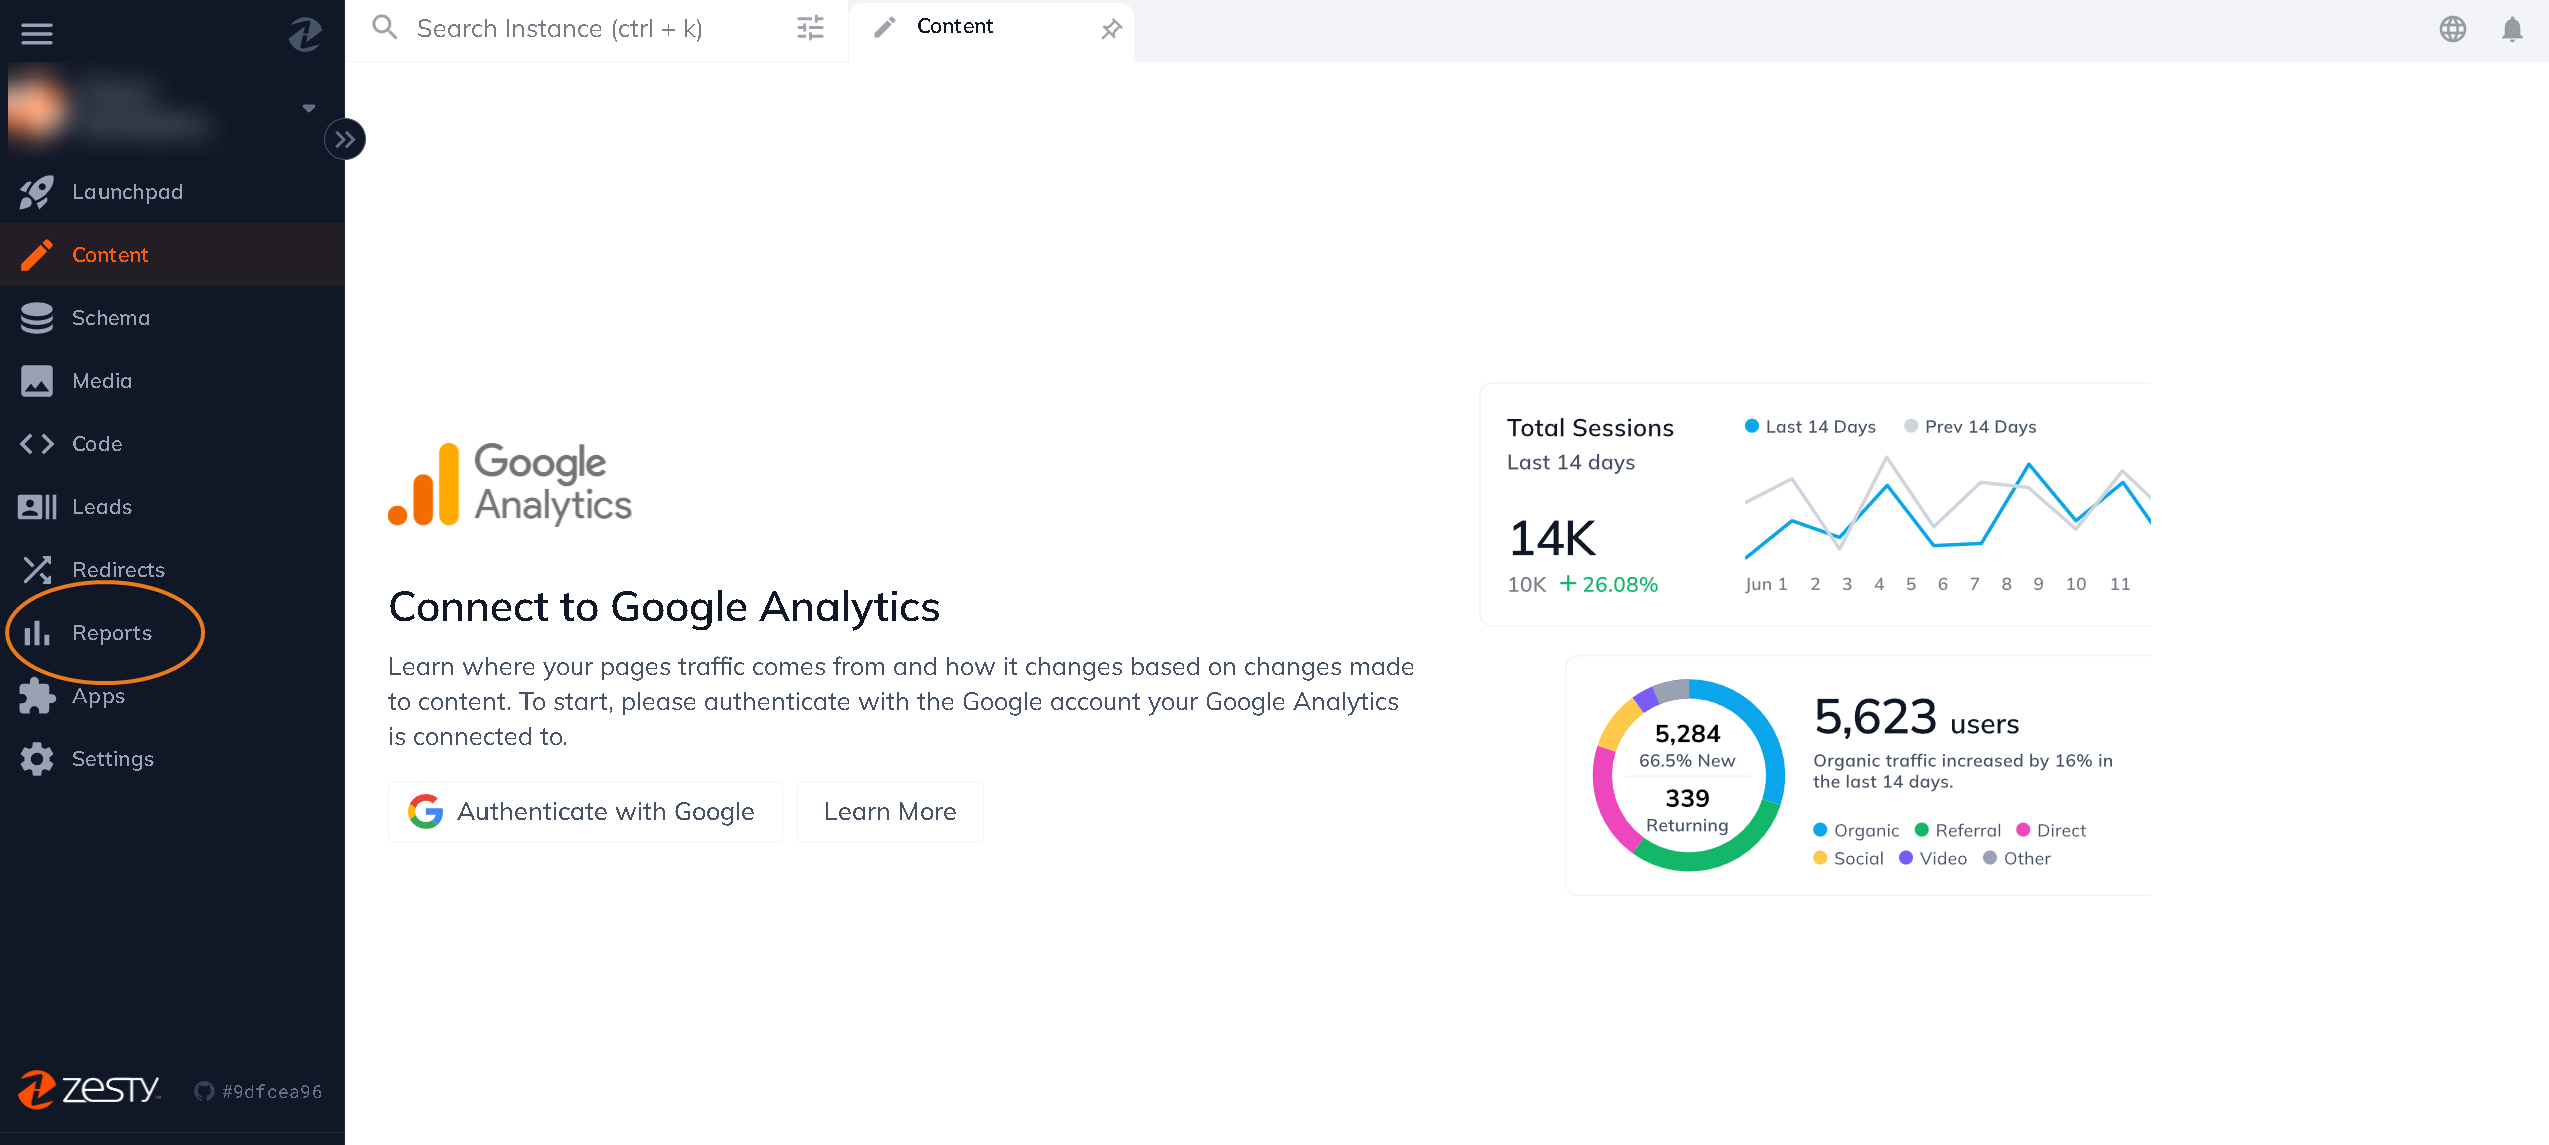Click the Leads contact icon

click(37, 507)
